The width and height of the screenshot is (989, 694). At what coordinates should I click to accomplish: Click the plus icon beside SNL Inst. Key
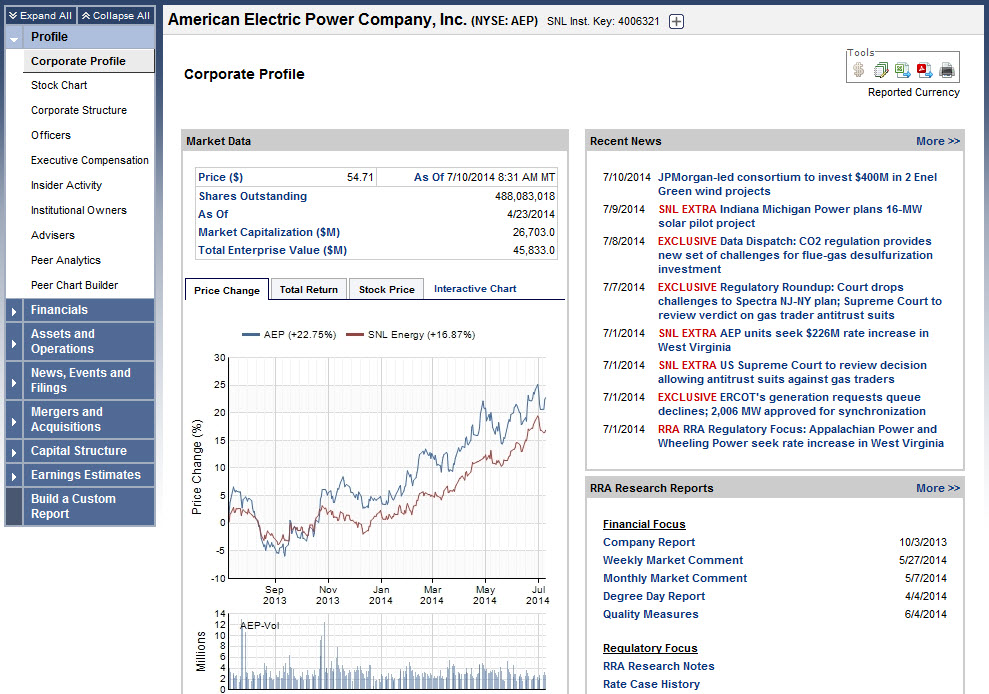pyautogui.click(x=676, y=21)
